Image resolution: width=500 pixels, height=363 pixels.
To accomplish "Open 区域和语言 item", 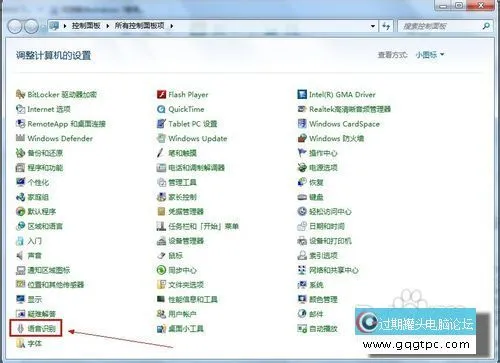I will 39,226.
